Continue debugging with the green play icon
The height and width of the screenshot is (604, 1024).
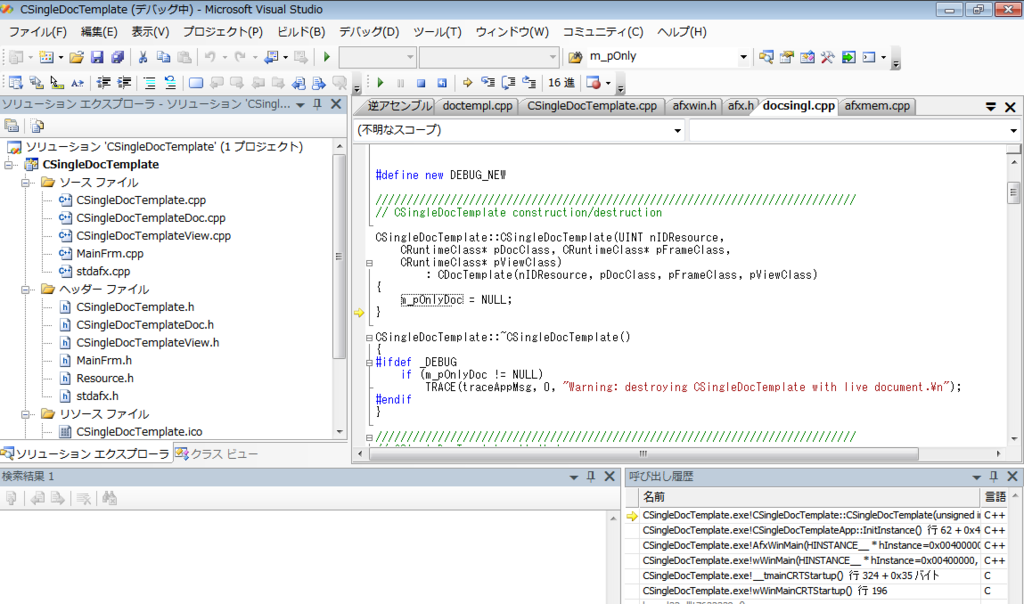[380, 83]
